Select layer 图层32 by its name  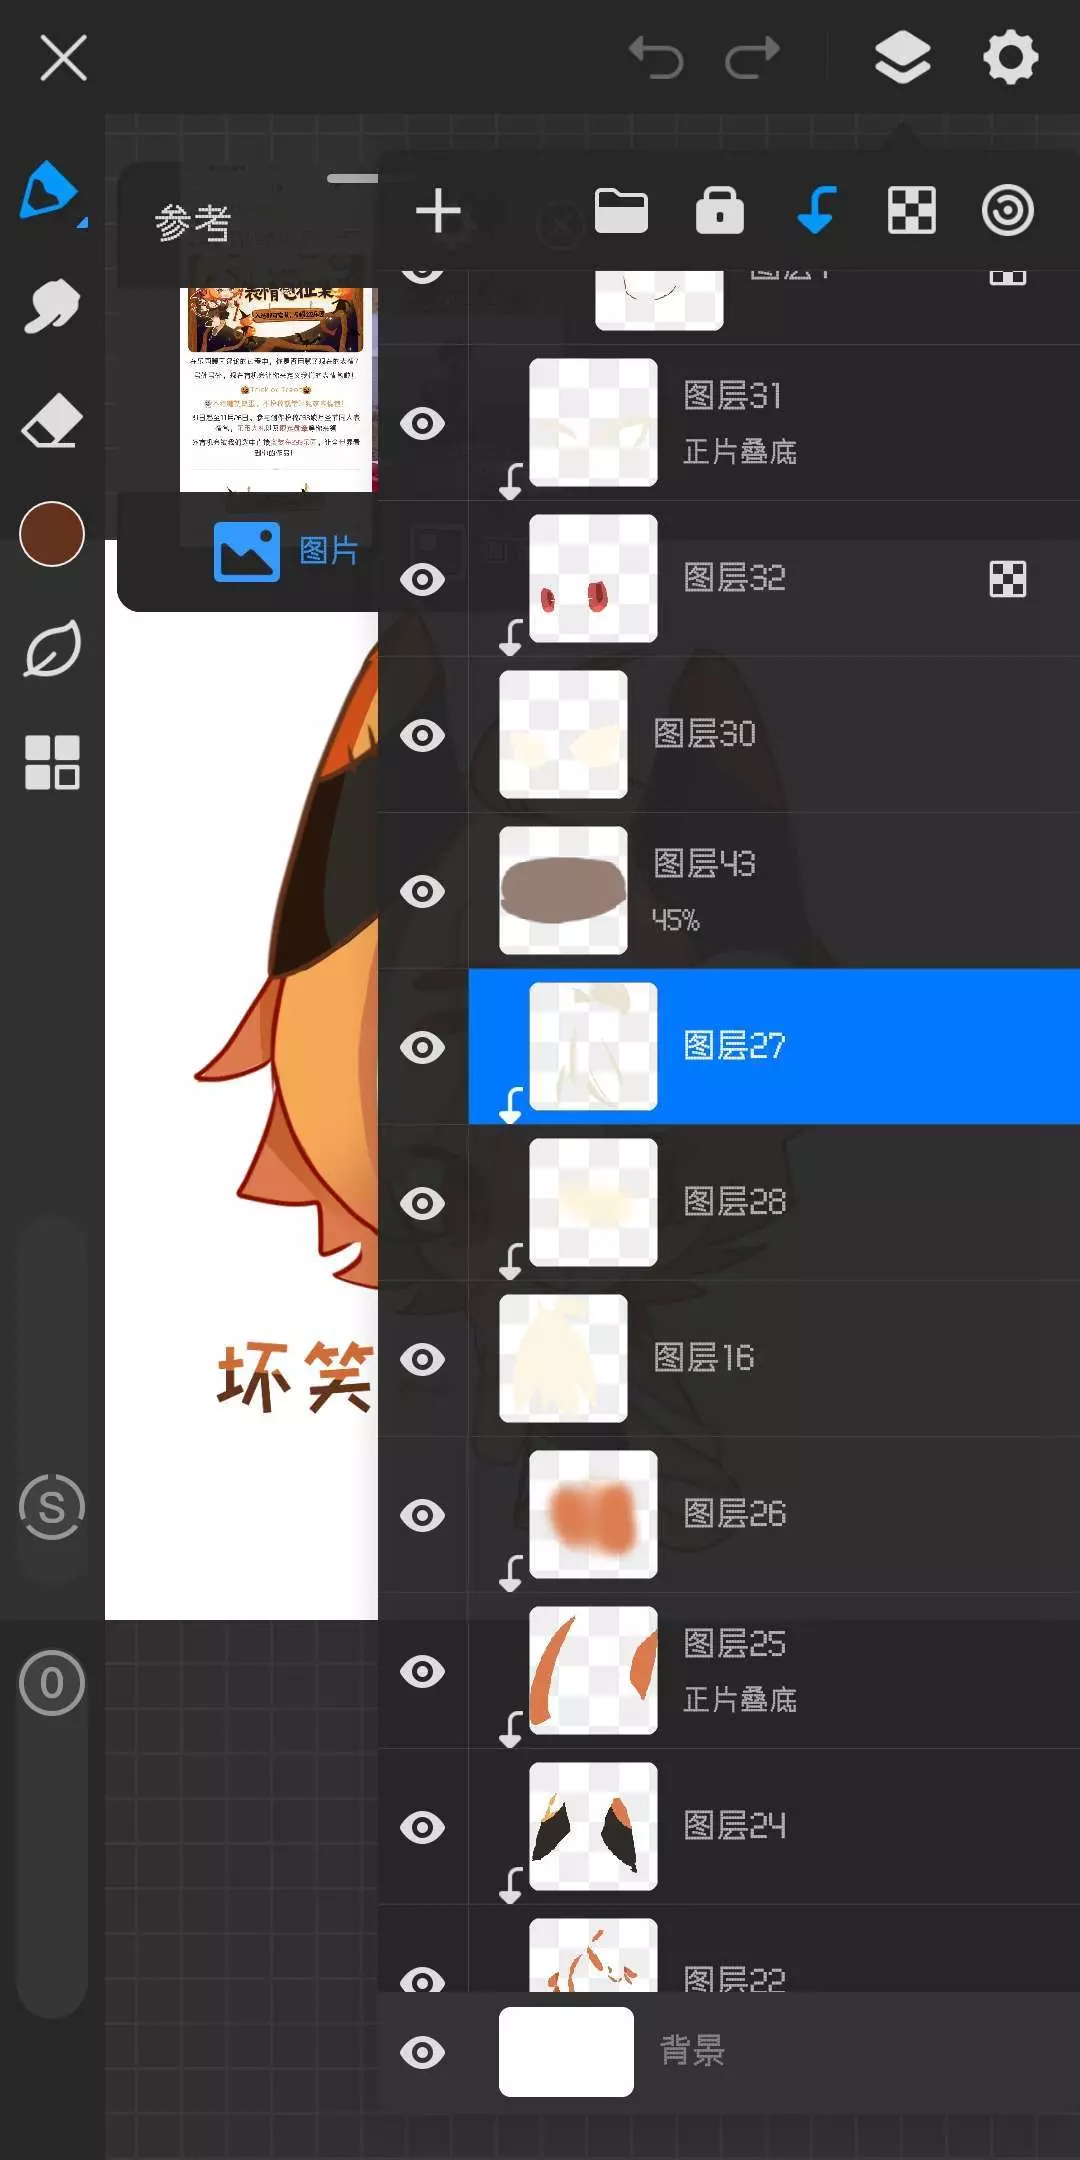tap(734, 578)
